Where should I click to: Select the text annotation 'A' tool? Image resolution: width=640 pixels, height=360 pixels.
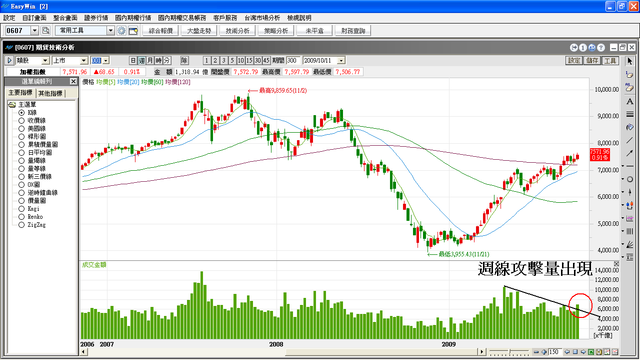click(629, 101)
